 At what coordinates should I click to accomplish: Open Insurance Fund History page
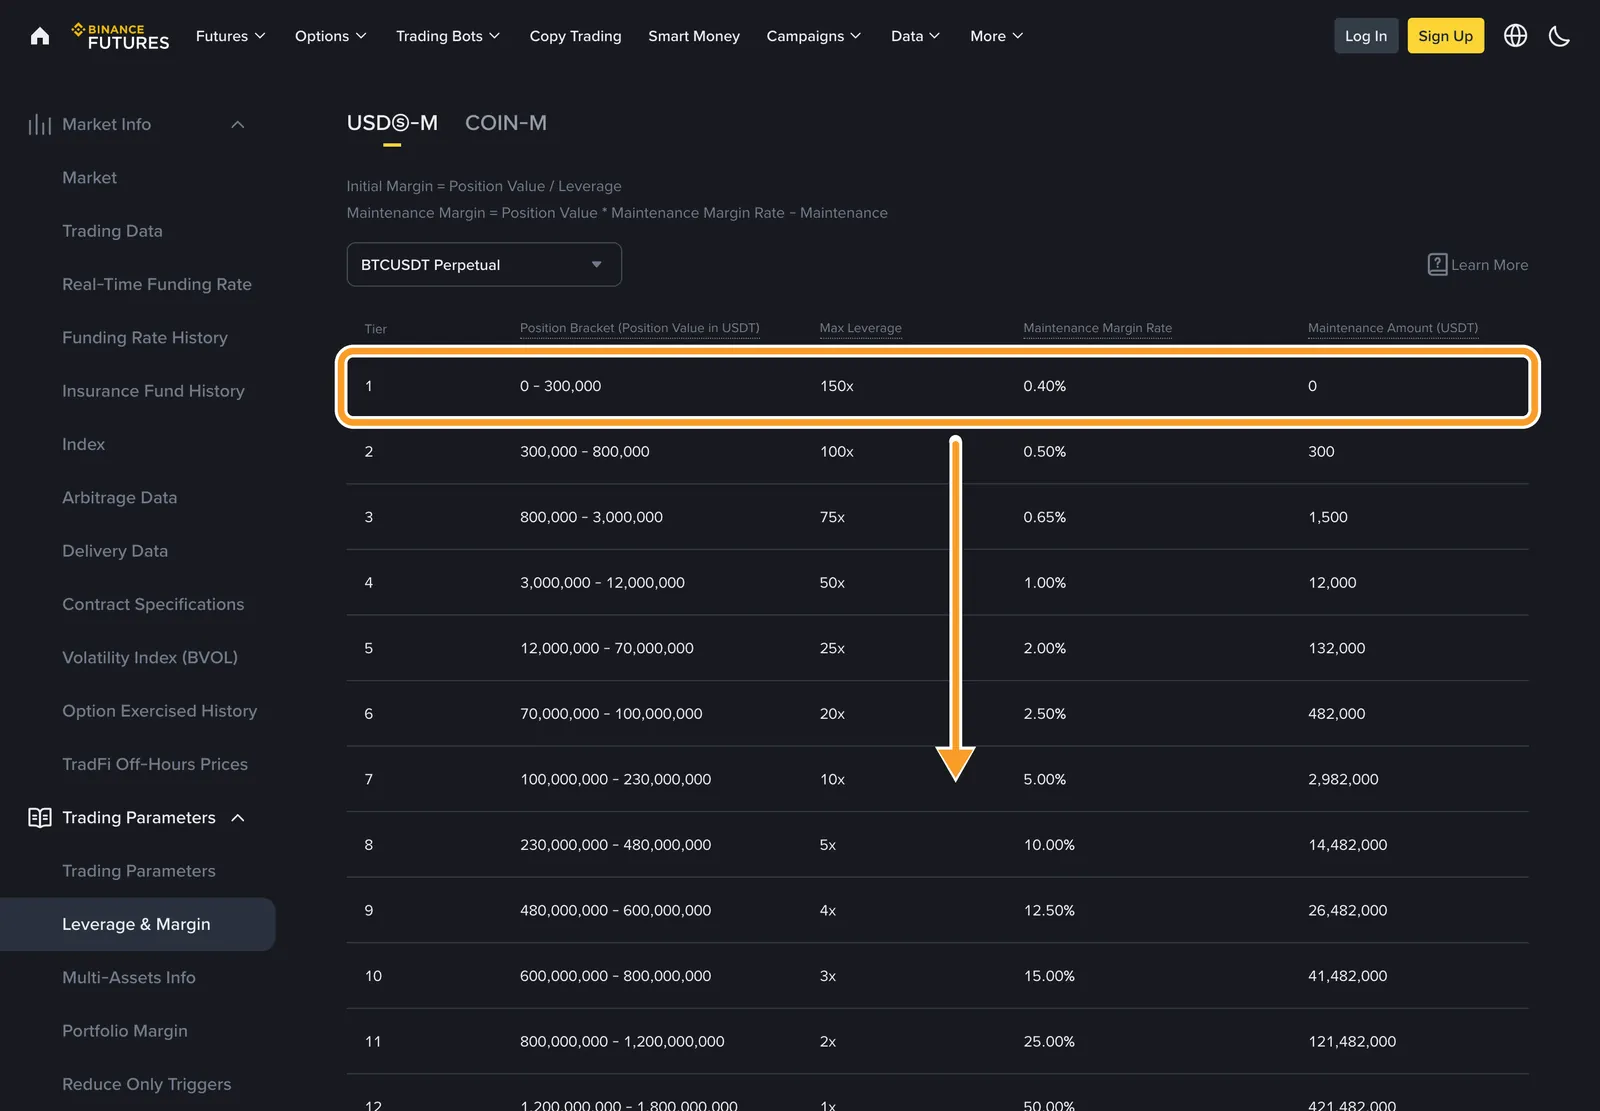[153, 391]
